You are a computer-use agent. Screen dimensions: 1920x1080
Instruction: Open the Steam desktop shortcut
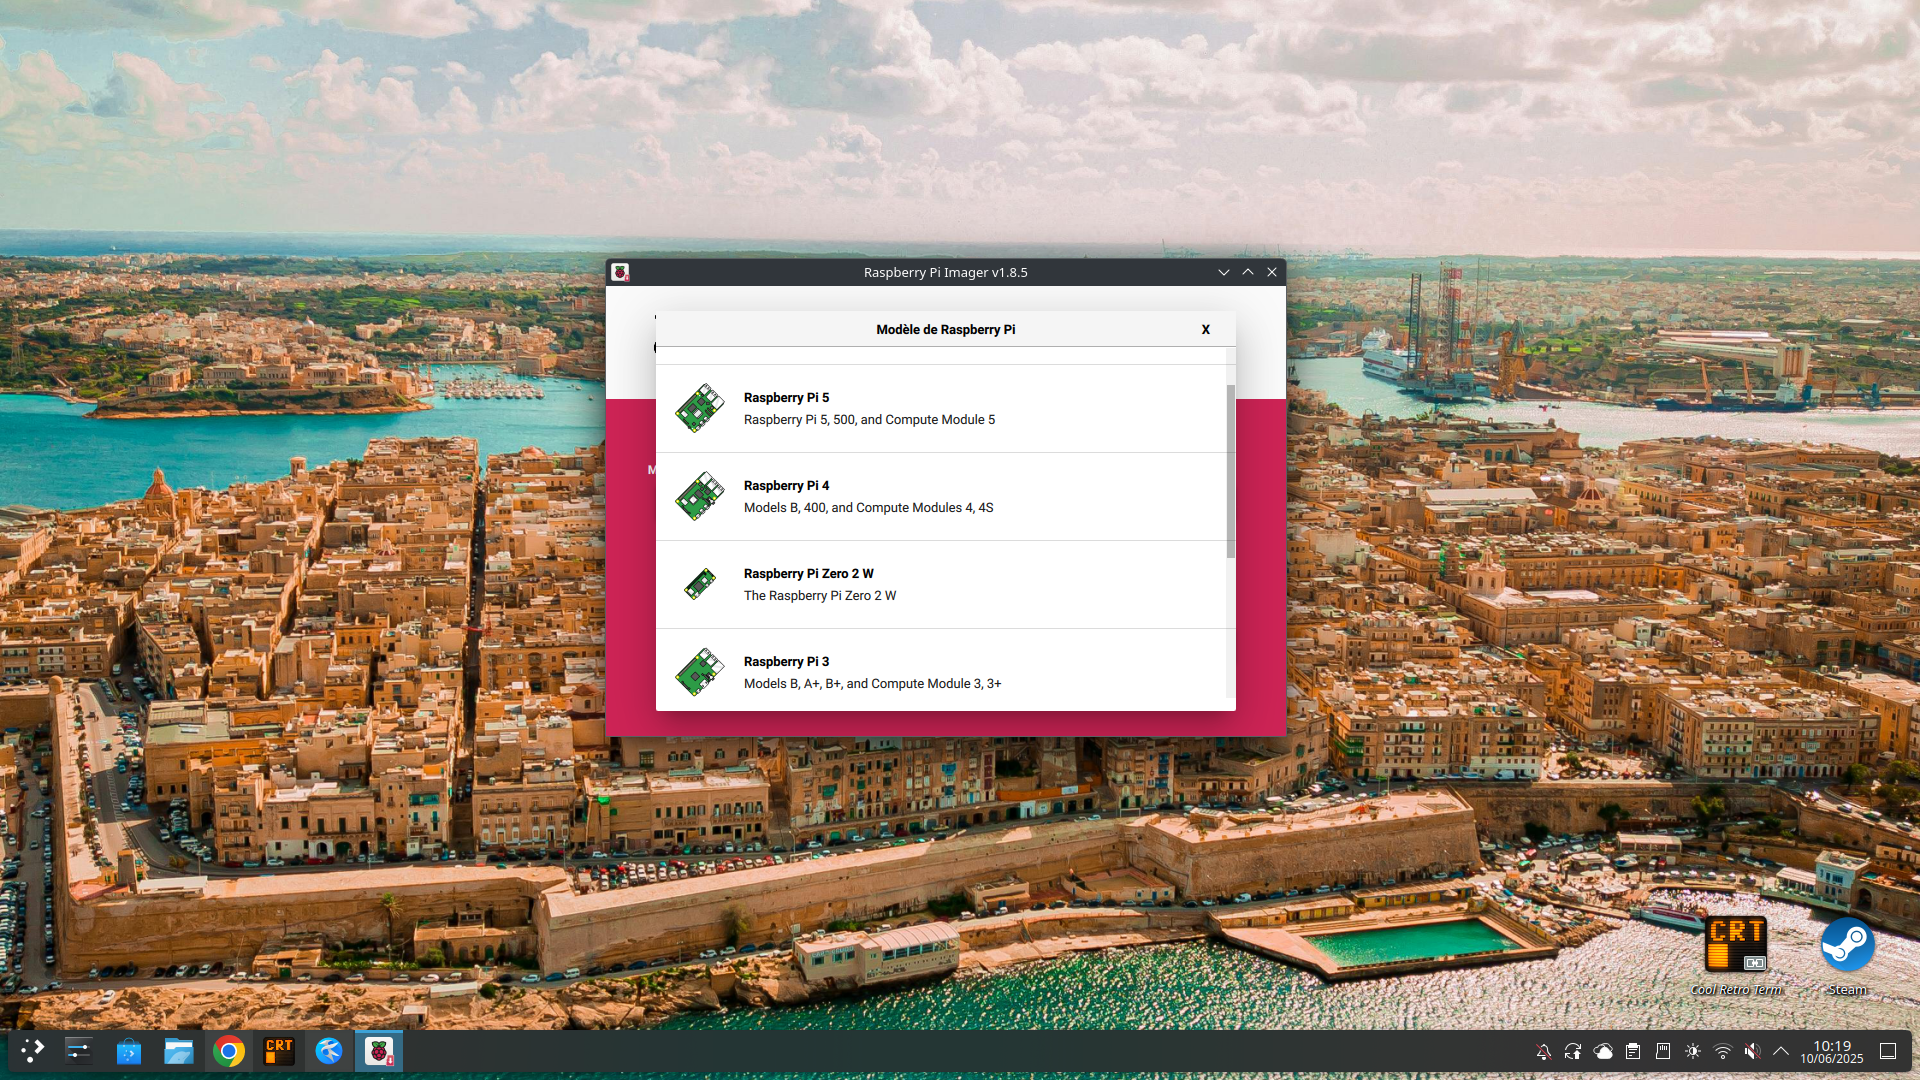pos(1847,955)
